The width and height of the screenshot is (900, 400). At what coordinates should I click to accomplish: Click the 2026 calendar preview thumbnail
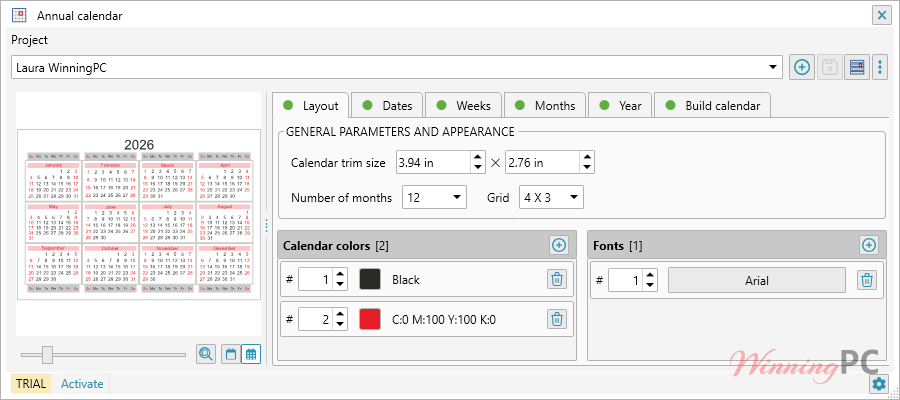139,214
